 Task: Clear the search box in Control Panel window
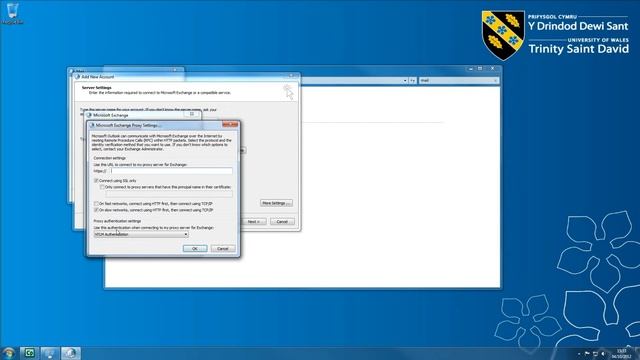(x=495, y=81)
